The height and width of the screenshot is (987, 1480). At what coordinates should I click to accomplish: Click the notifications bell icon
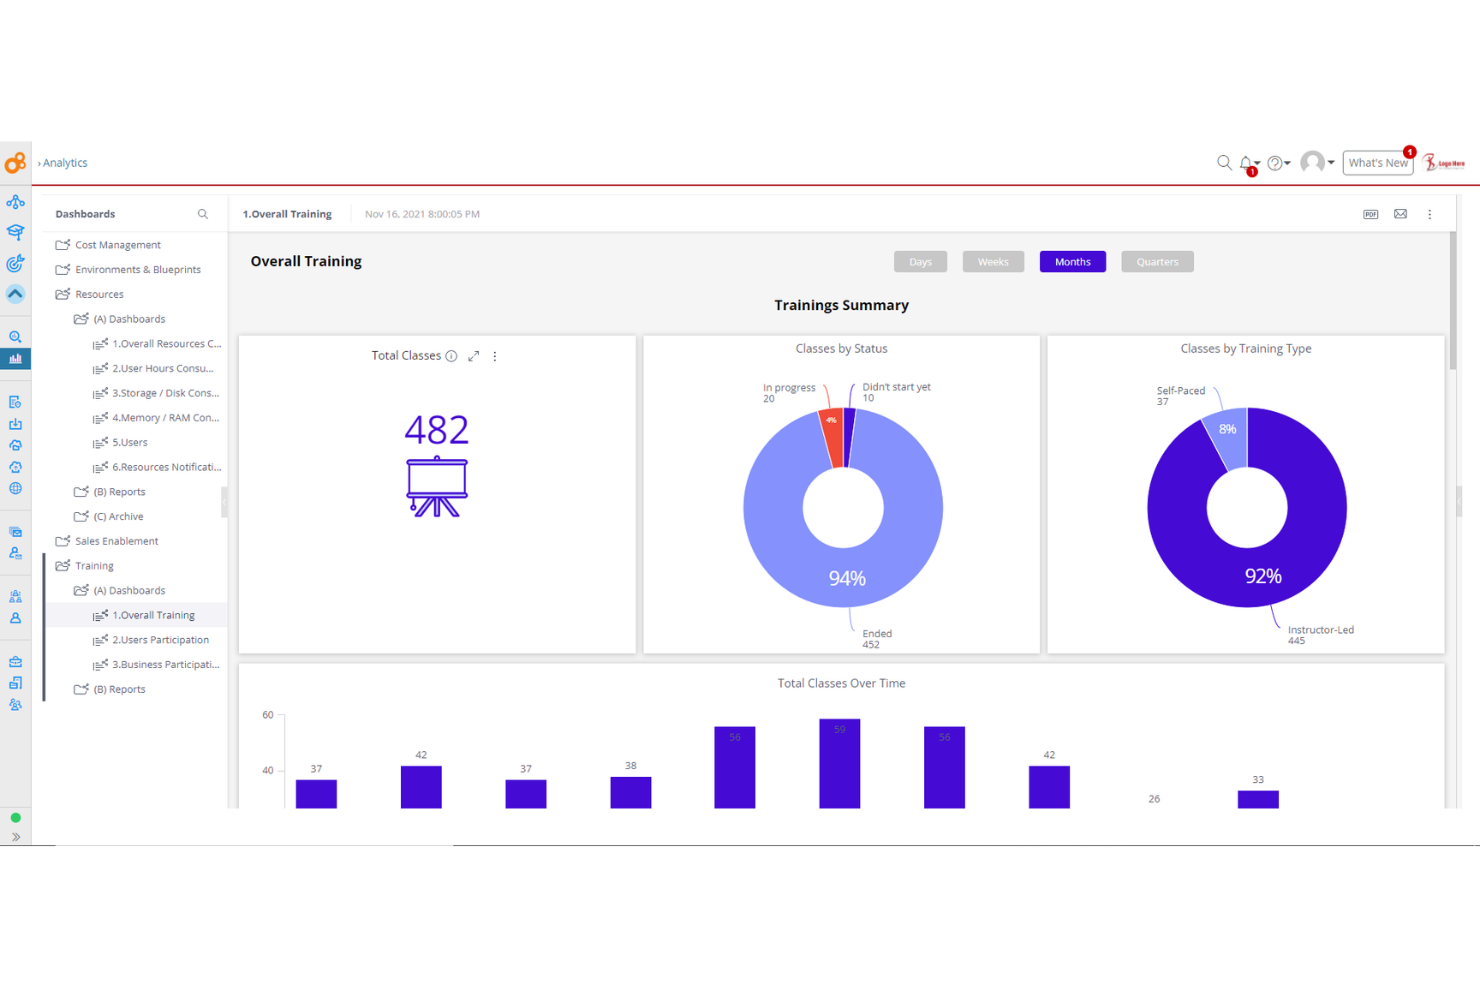click(x=1247, y=162)
